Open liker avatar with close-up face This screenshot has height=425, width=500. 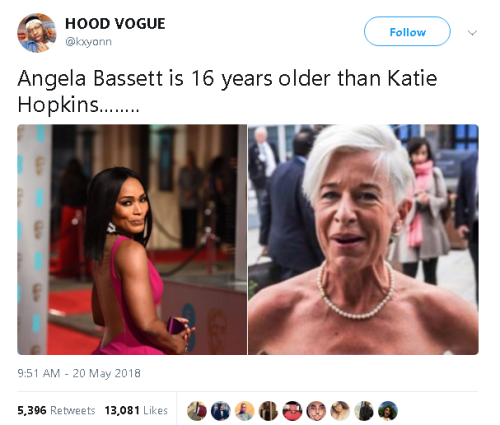[316, 411]
